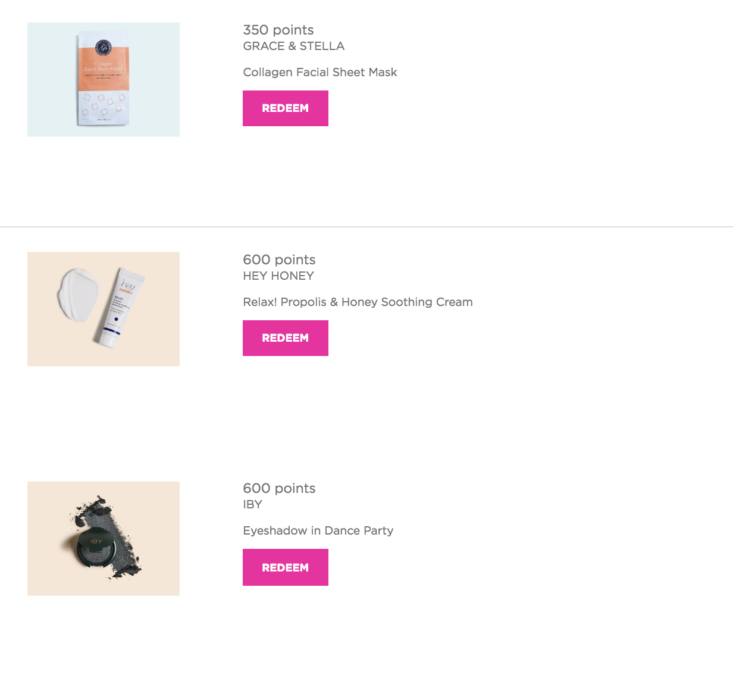The width and height of the screenshot is (733, 681).
Task: Redeem the IBY Eyeshadow in Dance Party
Action: (285, 567)
